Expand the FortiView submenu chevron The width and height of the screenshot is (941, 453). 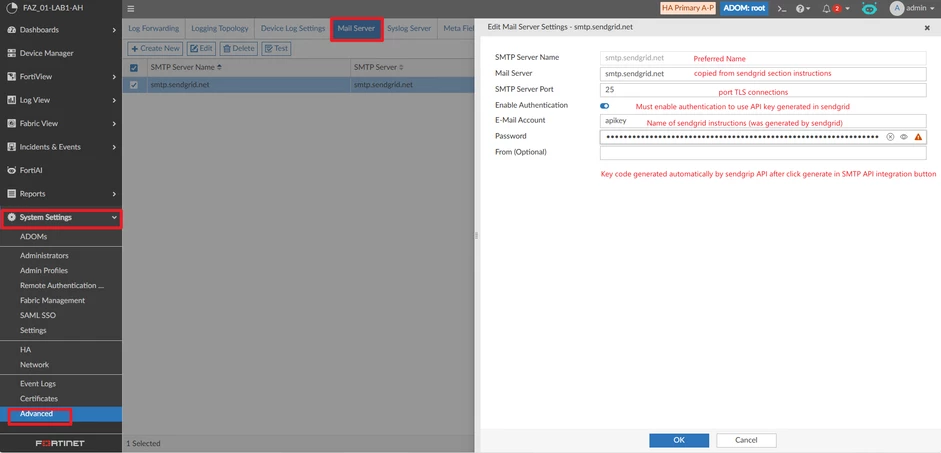point(114,77)
